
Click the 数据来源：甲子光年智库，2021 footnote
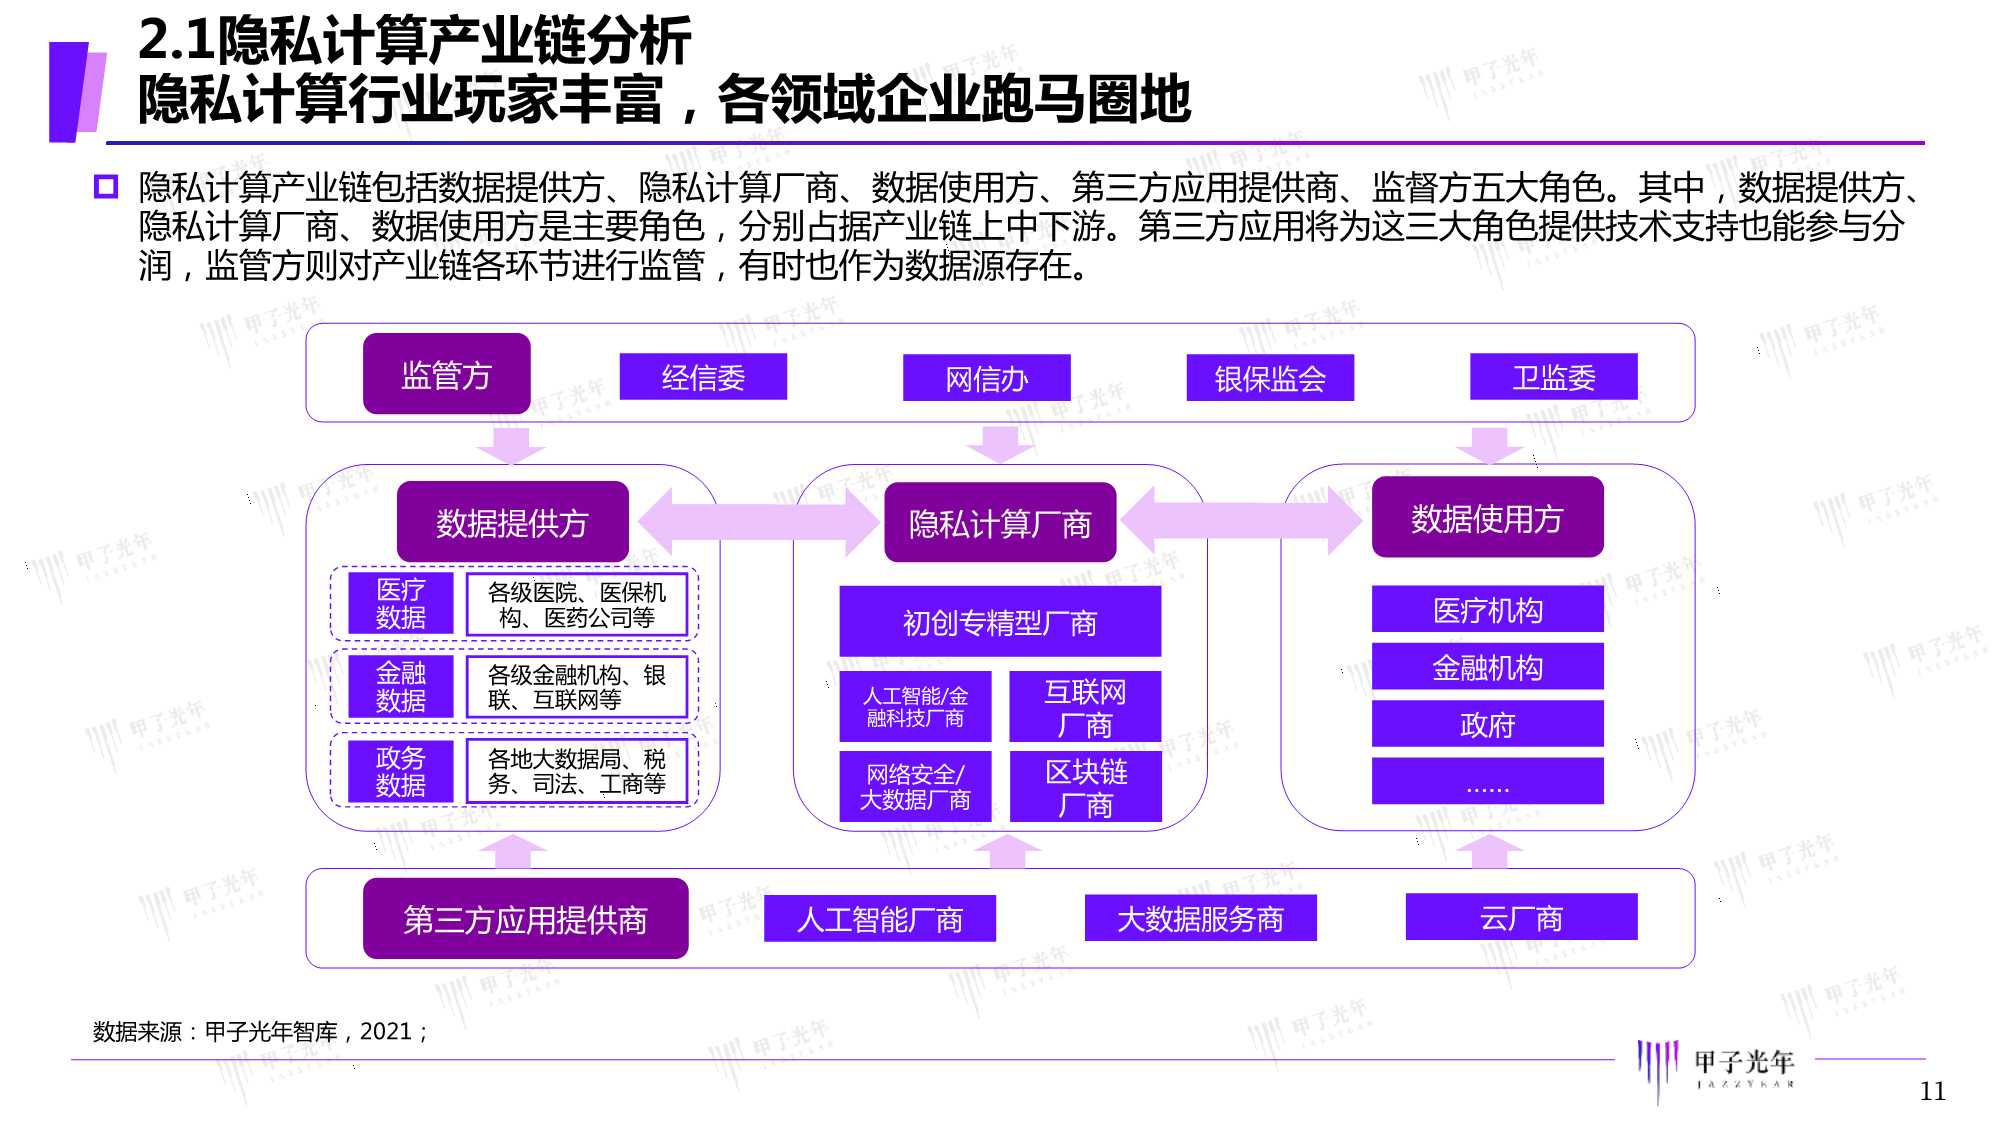tap(260, 1031)
